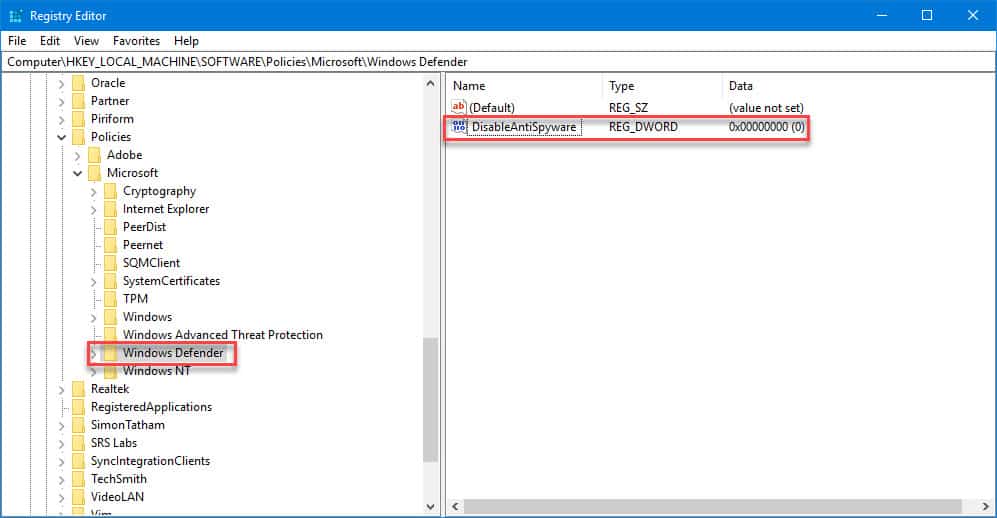Screen dimensions: 997x518
Task: Click the TPM folder icon
Action: [x=111, y=299]
